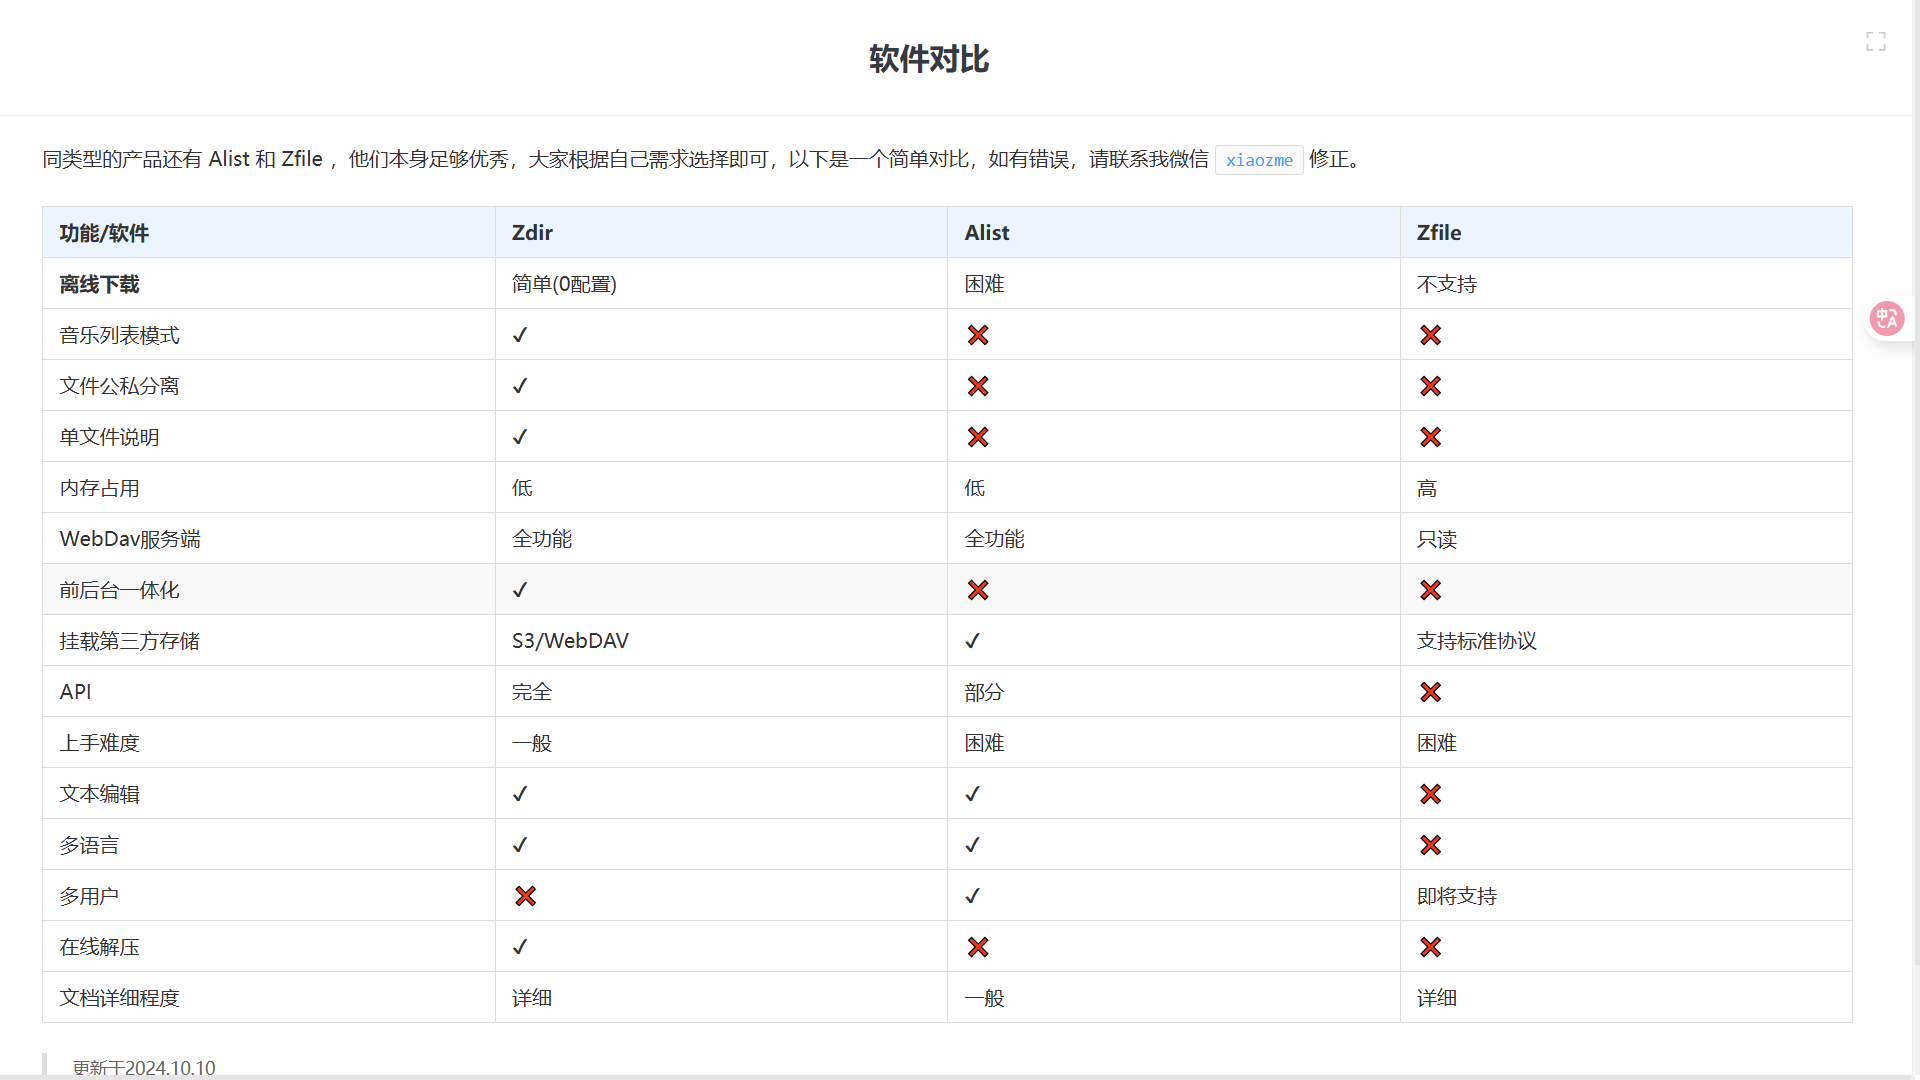Click the fullscreen expand icon
Screen dimensions: 1920x1080
1876,41
